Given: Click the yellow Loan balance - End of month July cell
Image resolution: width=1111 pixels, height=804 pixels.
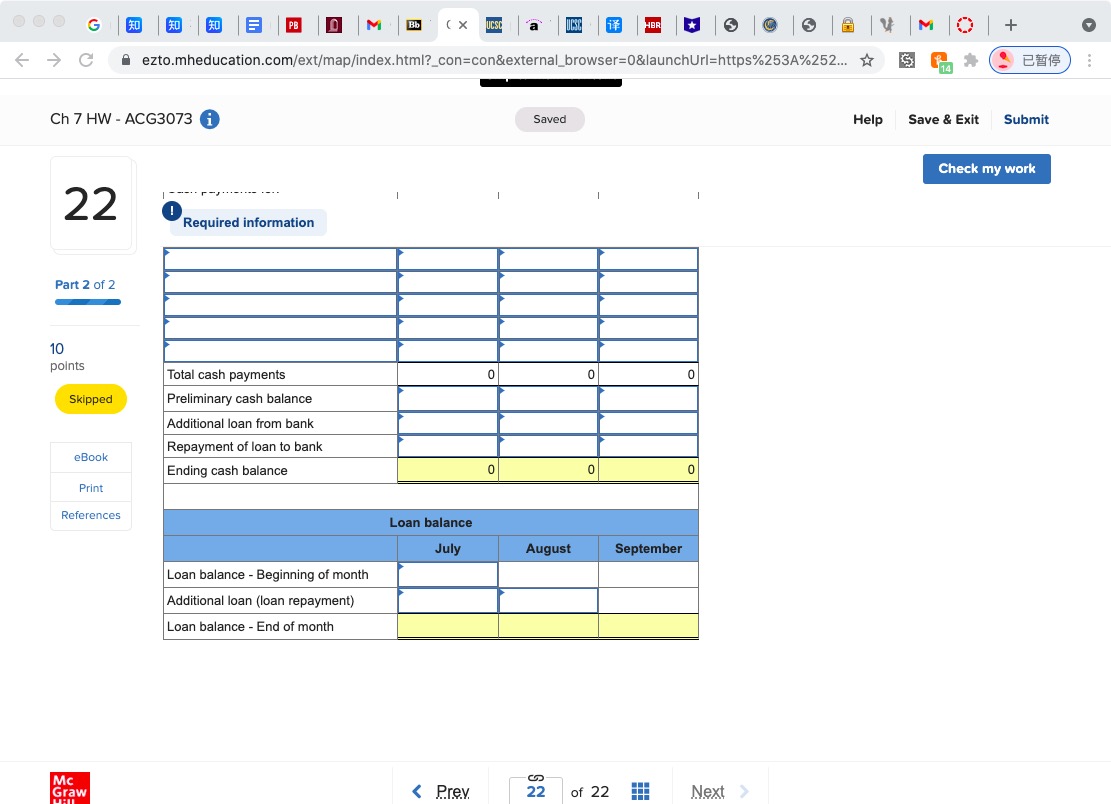Looking at the screenshot, I should (448, 626).
